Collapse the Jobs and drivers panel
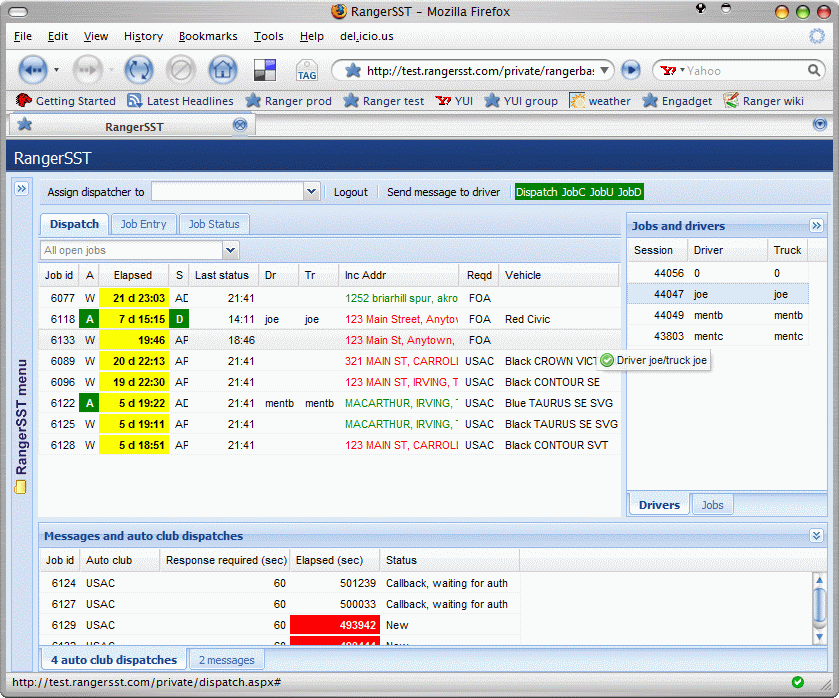This screenshot has height=698, width=839. click(x=816, y=226)
